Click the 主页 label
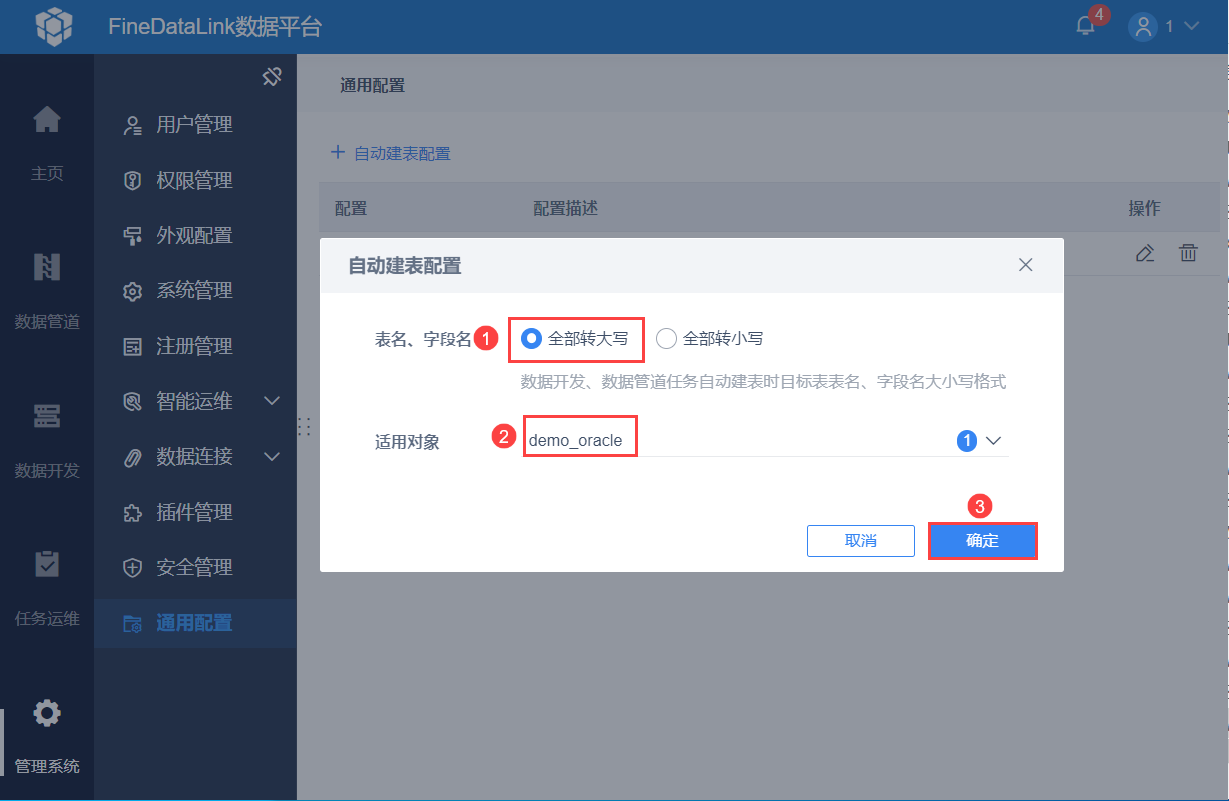 47,174
